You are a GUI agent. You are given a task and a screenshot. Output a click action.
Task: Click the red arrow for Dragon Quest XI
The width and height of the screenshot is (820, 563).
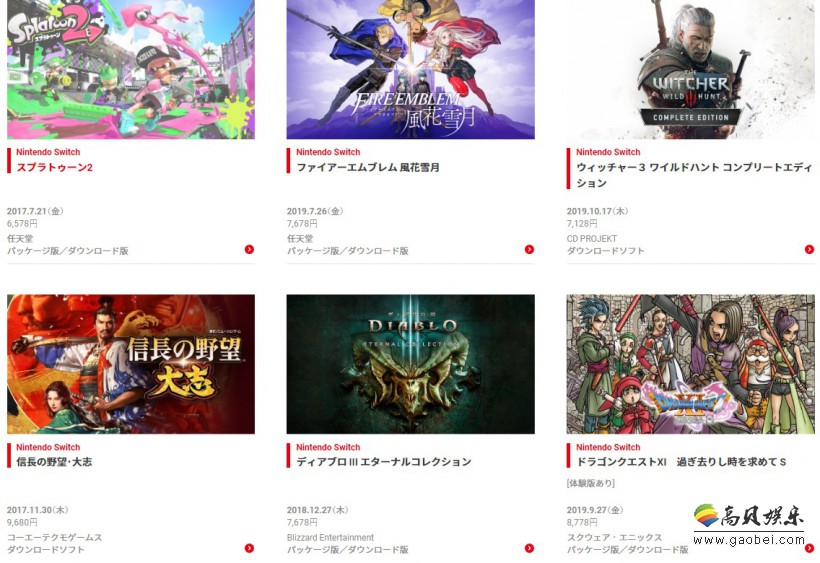[810, 548]
